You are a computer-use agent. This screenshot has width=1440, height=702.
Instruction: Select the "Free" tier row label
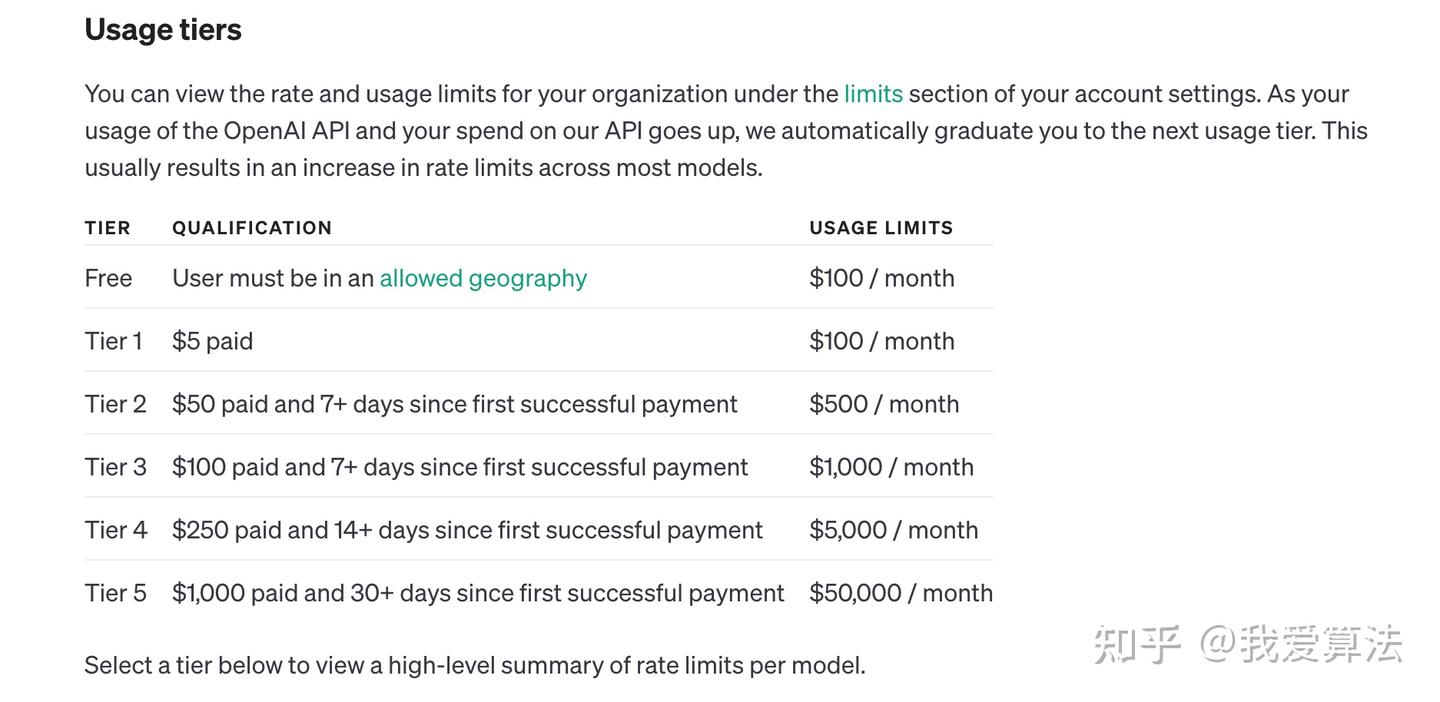coord(108,278)
